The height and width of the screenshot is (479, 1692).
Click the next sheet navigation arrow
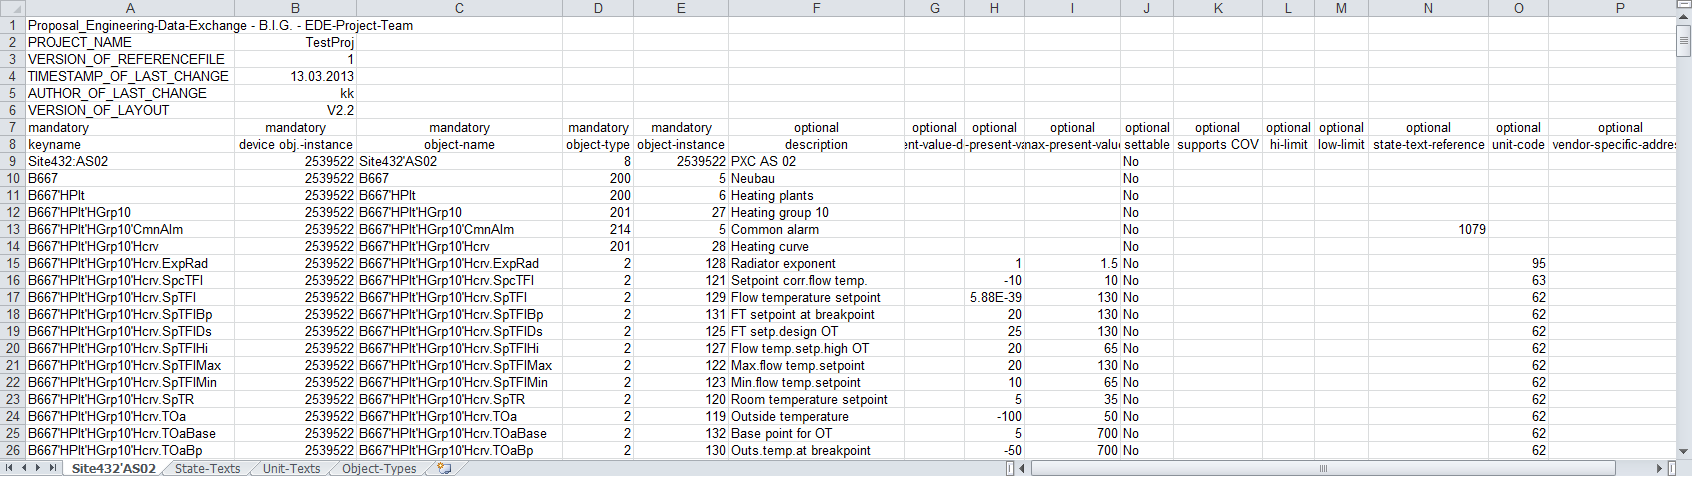coord(38,468)
